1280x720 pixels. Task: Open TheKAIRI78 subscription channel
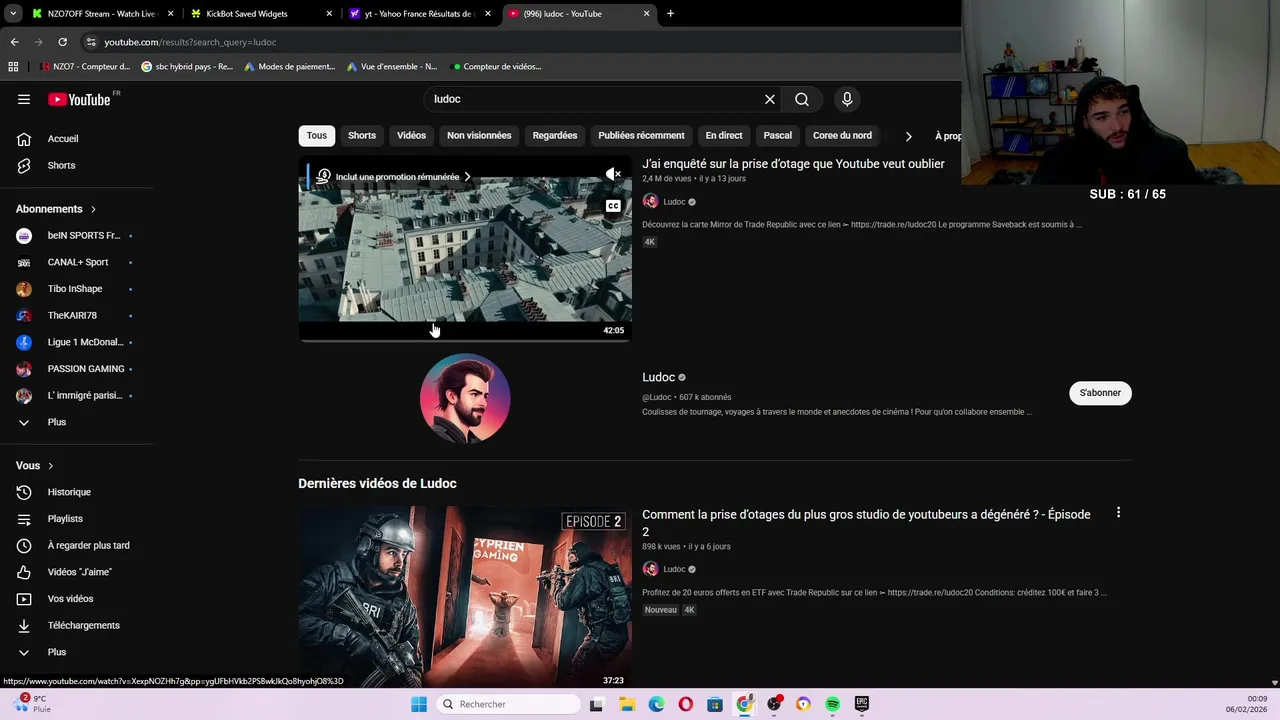tap(74, 315)
